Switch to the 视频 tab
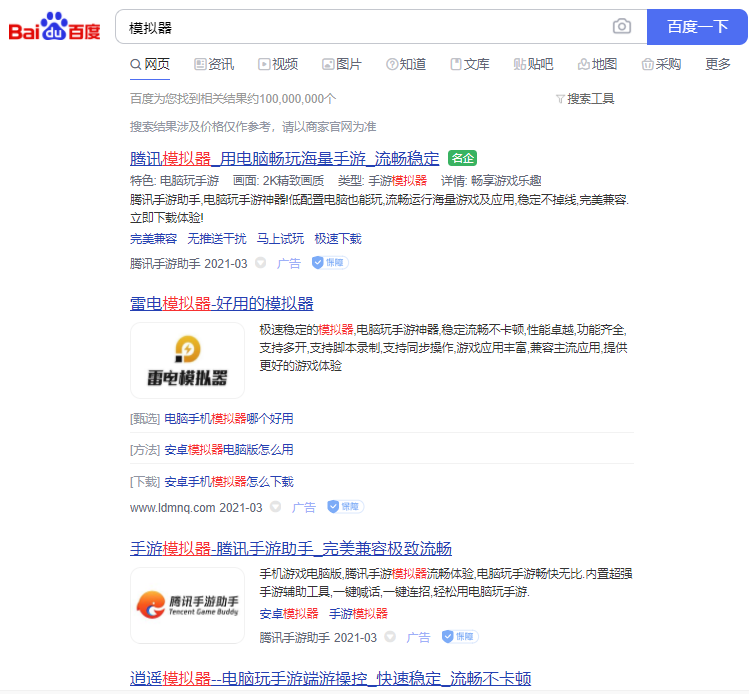The image size is (749, 694). (278, 64)
